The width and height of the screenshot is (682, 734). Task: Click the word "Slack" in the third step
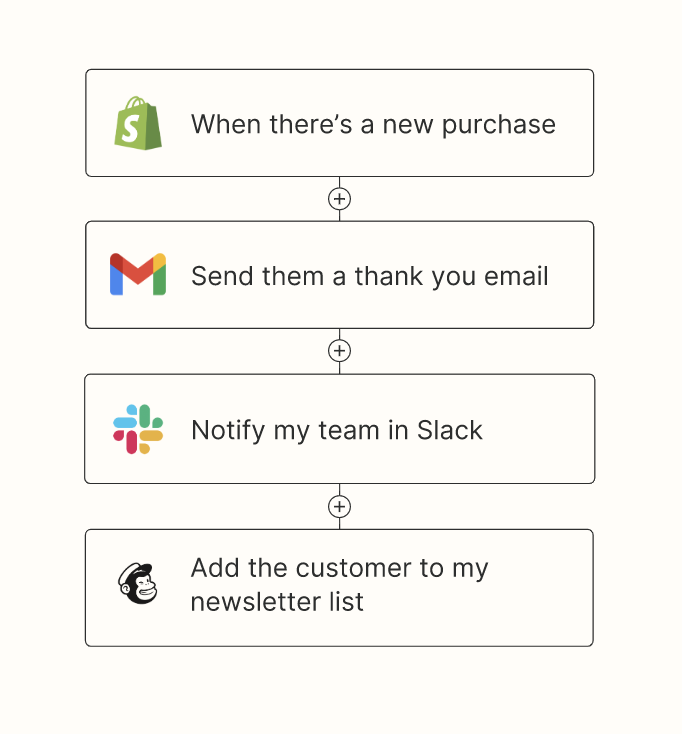pos(449,430)
